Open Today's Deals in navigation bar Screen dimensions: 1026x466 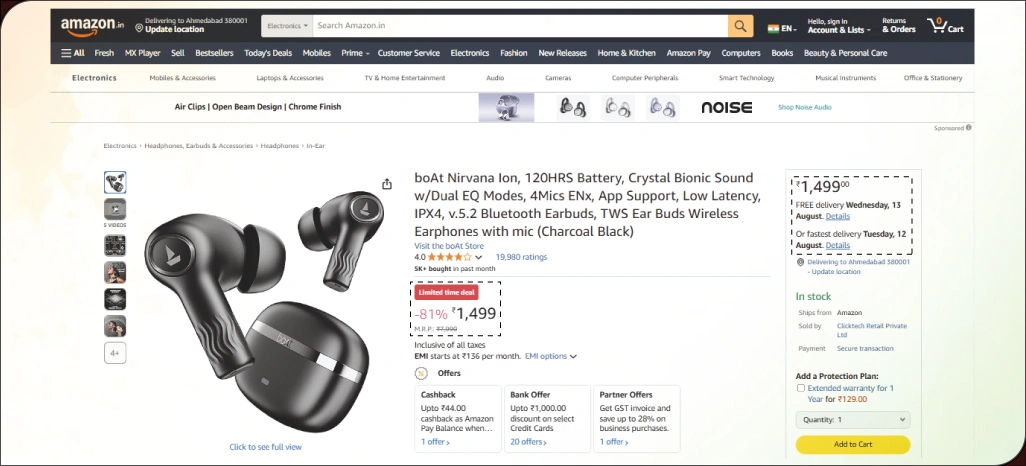268,53
